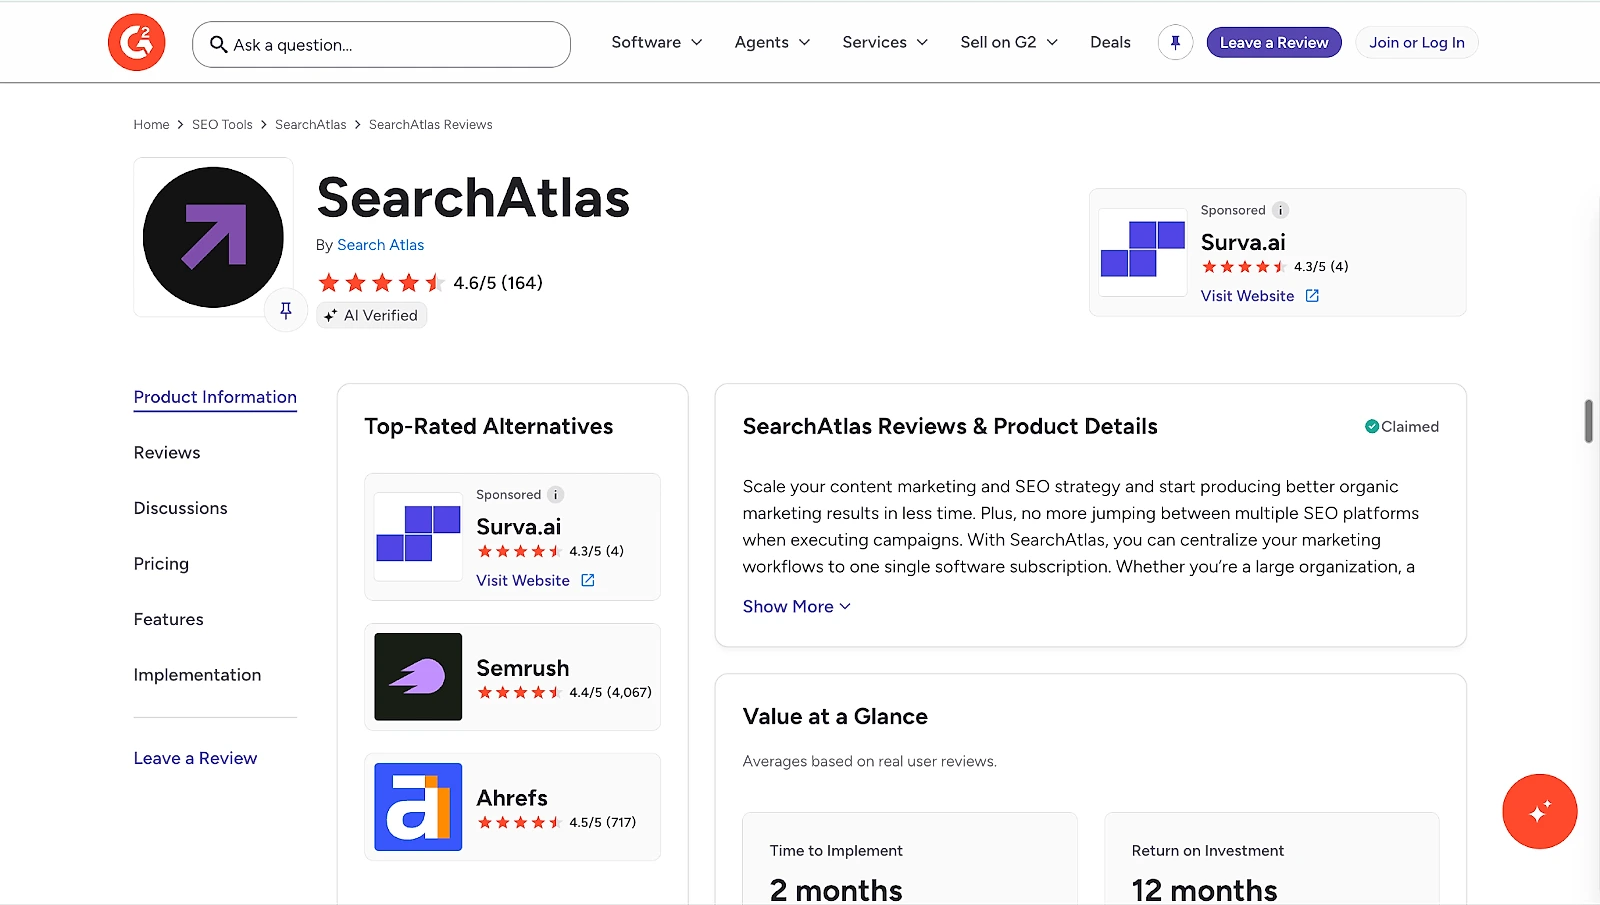This screenshot has height=905, width=1600.
Task: Open the Search Atlas vendor link
Action: tap(380, 245)
